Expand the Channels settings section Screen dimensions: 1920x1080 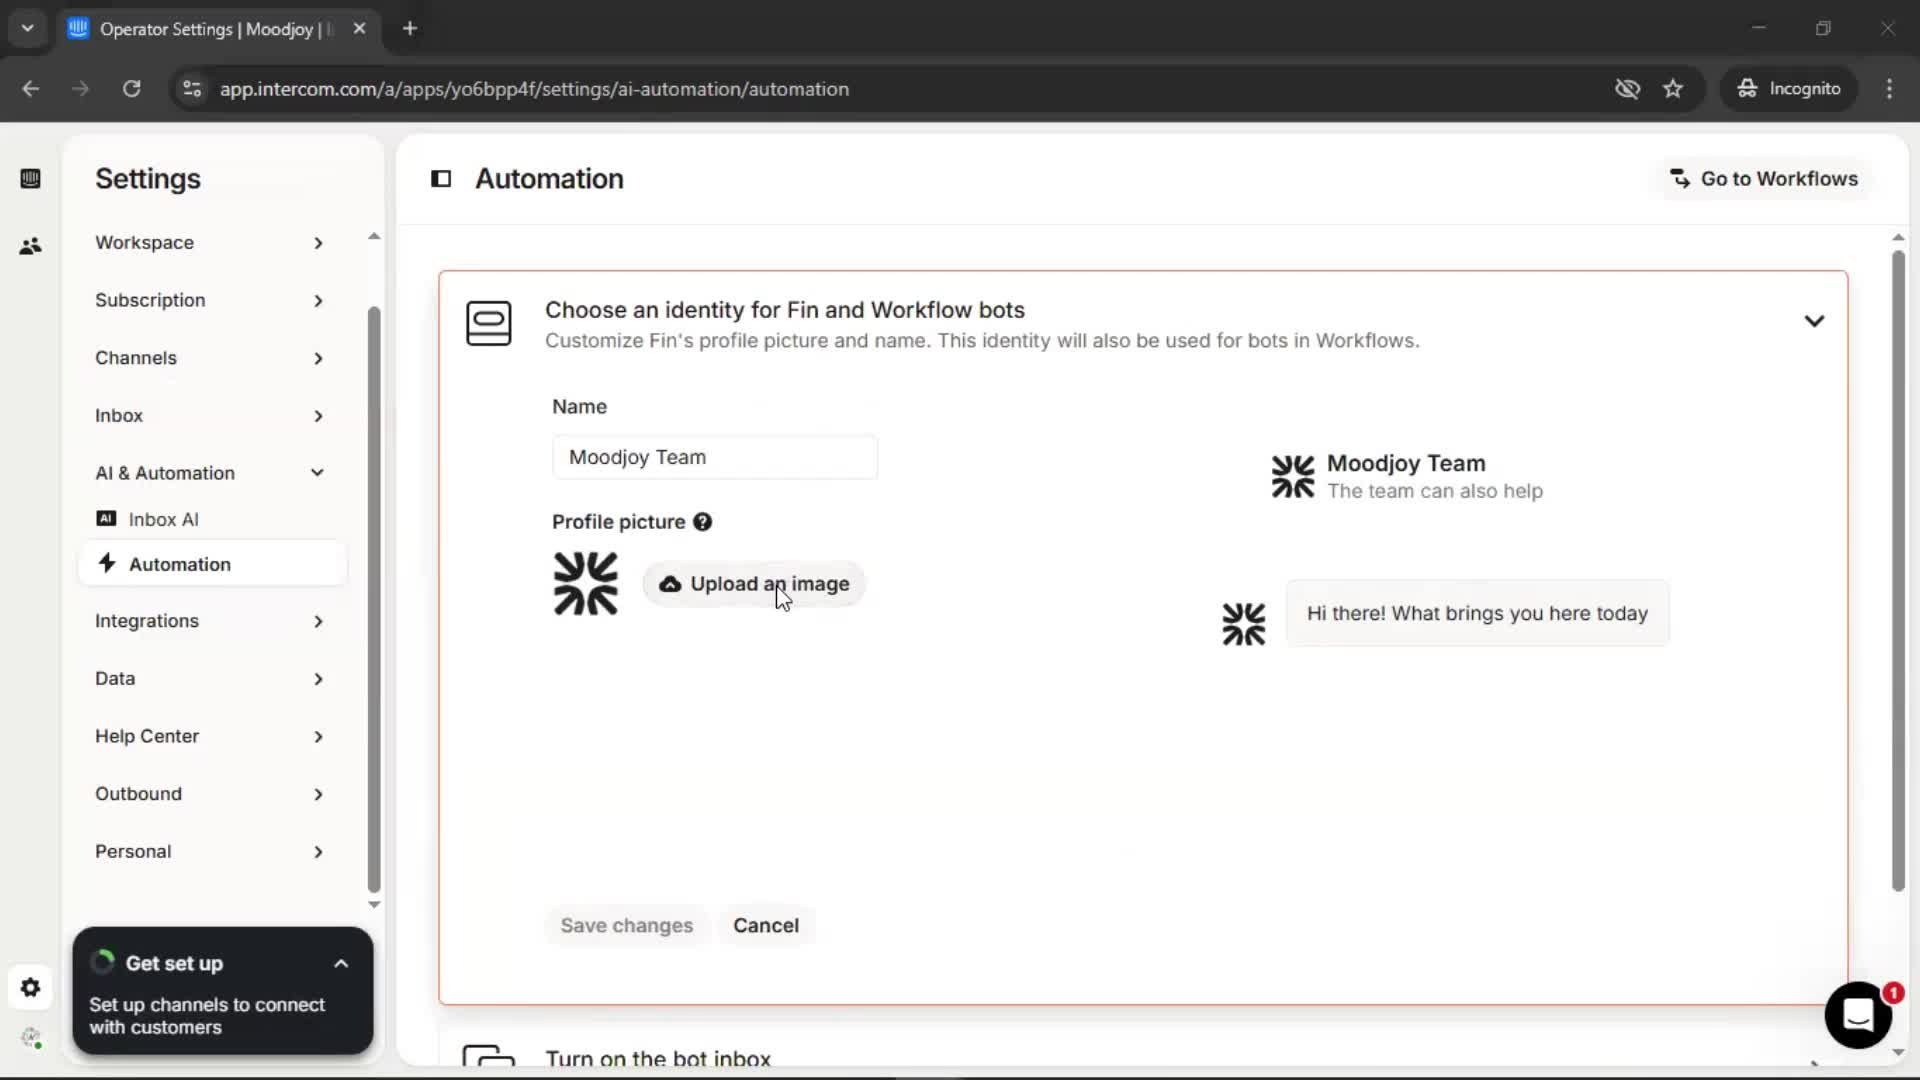[210, 358]
